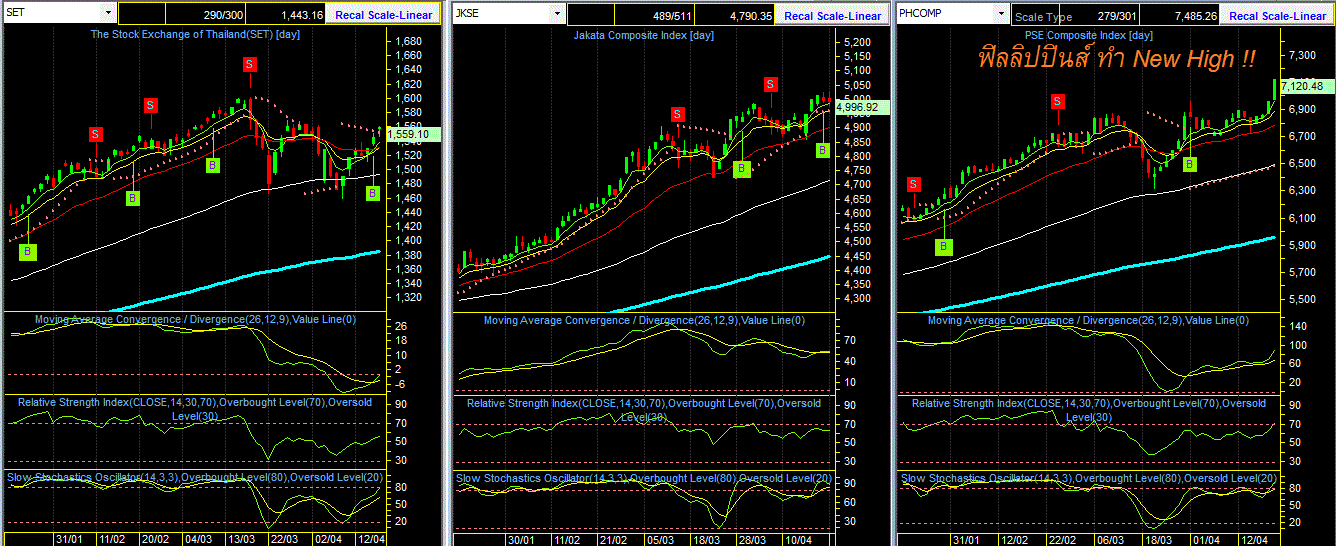The image size is (1336, 546).
Task: Click the orange New High annotation text
Action: click(x=1116, y=59)
